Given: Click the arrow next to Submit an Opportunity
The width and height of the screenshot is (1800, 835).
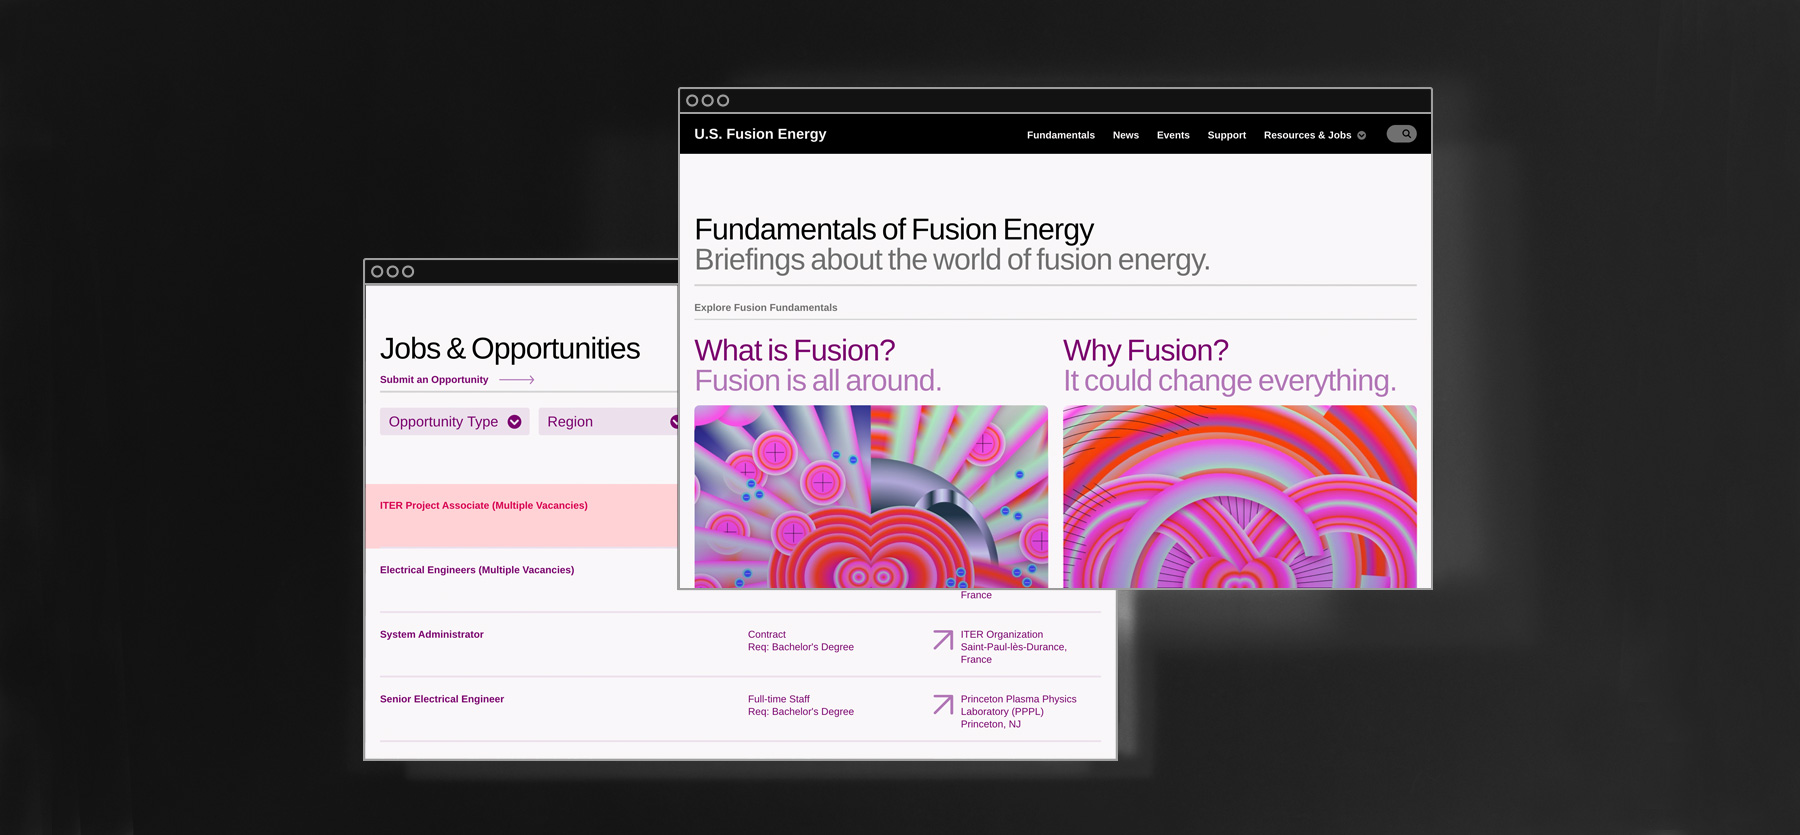Looking at the screenshot, I should [517, 380].
